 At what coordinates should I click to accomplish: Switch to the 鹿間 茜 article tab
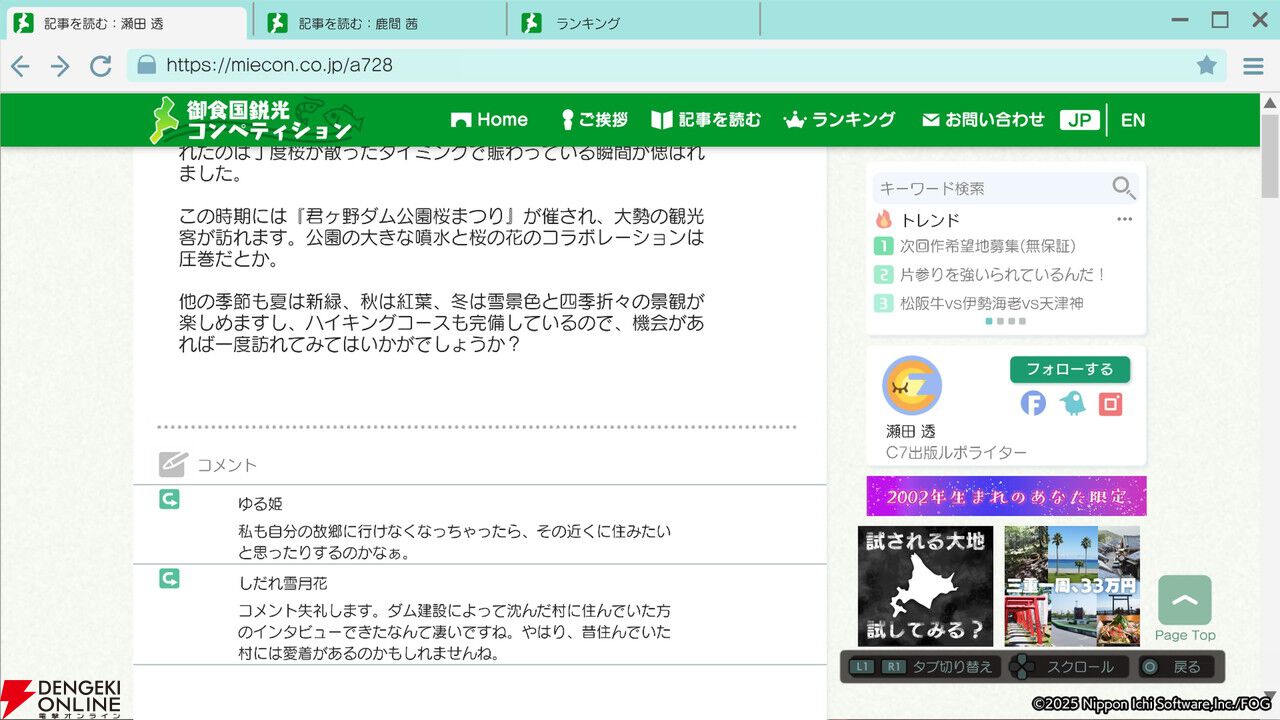point(380,23)
